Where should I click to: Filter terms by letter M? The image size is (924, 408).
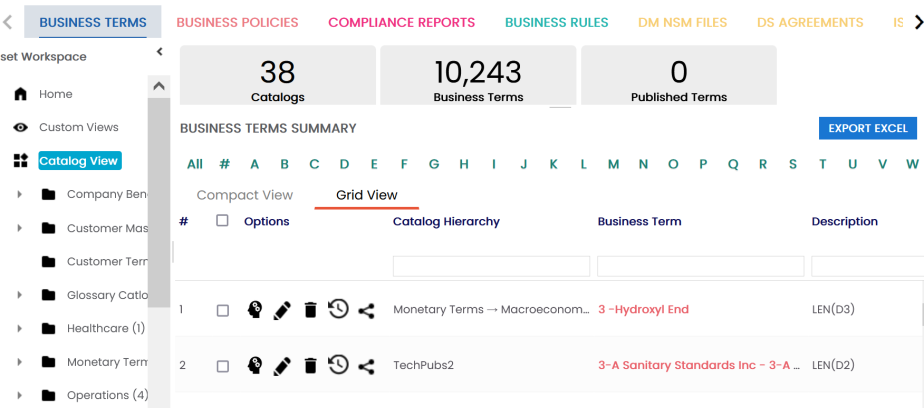(x=613, y=164)
